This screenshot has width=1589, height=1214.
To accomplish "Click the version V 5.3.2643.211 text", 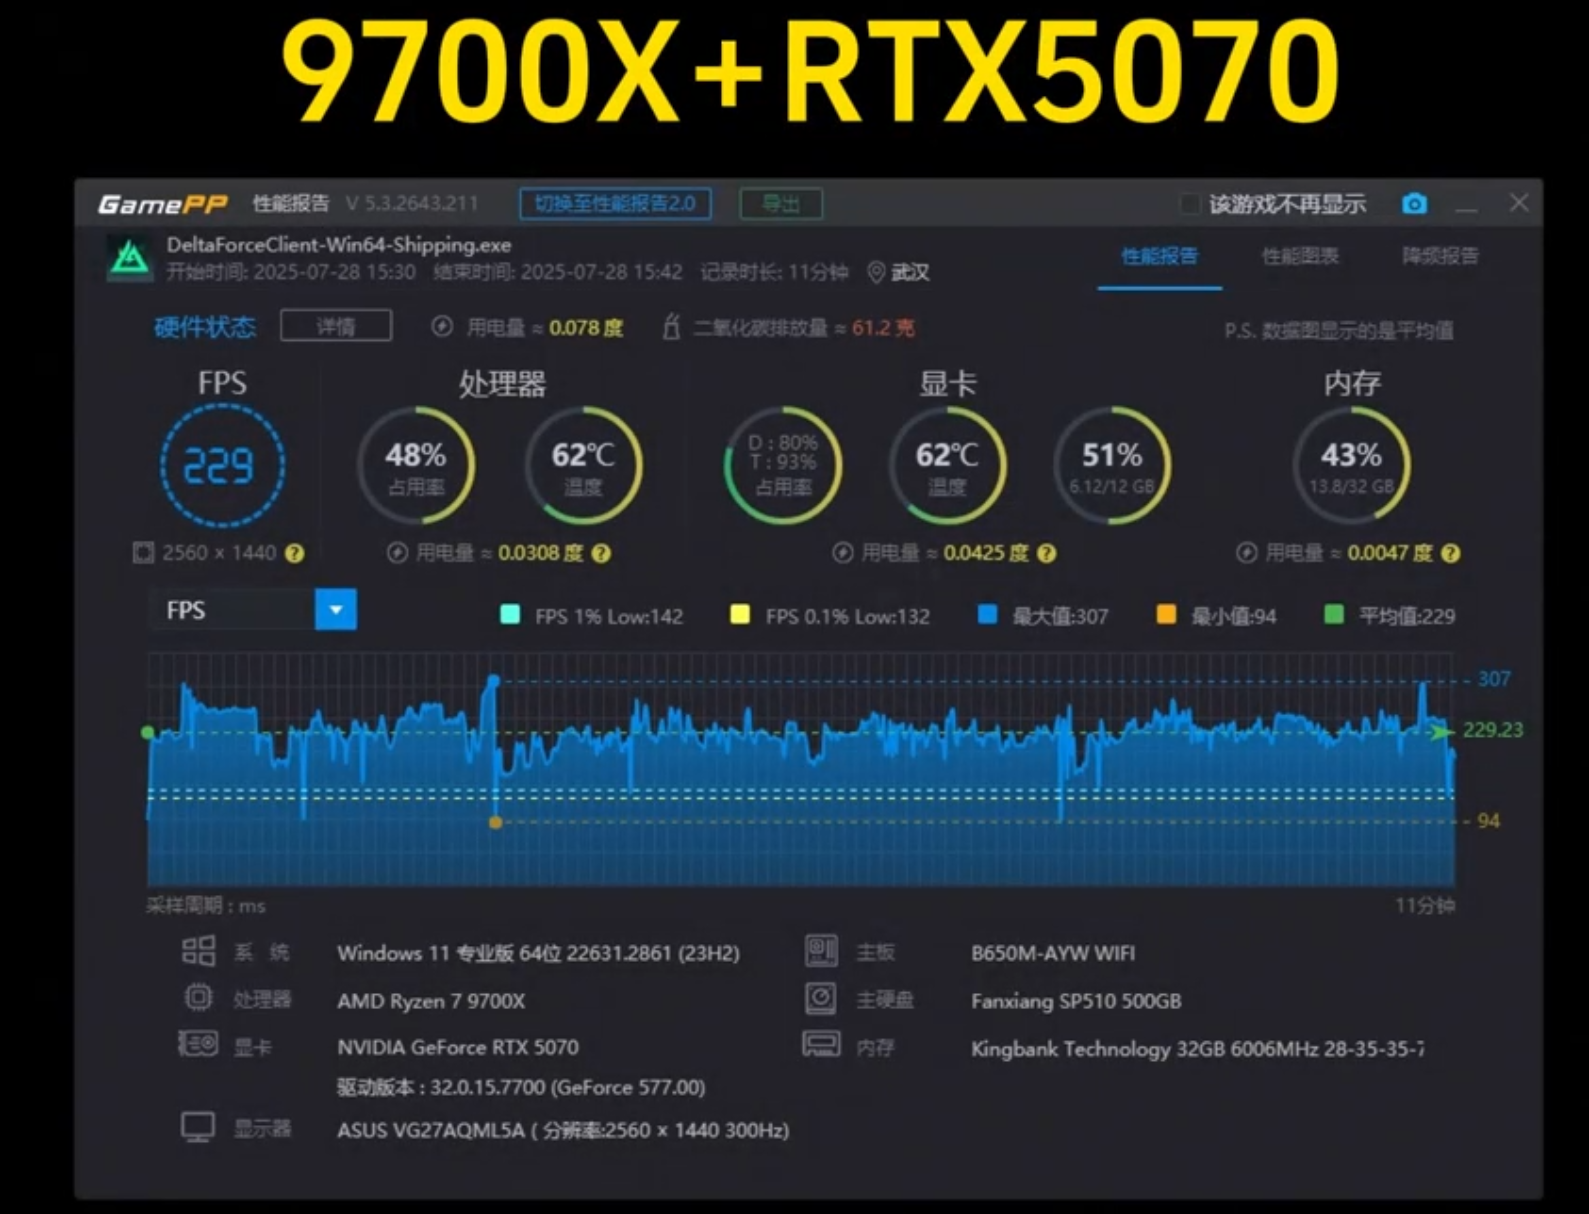I will click(x=412, y=204).
